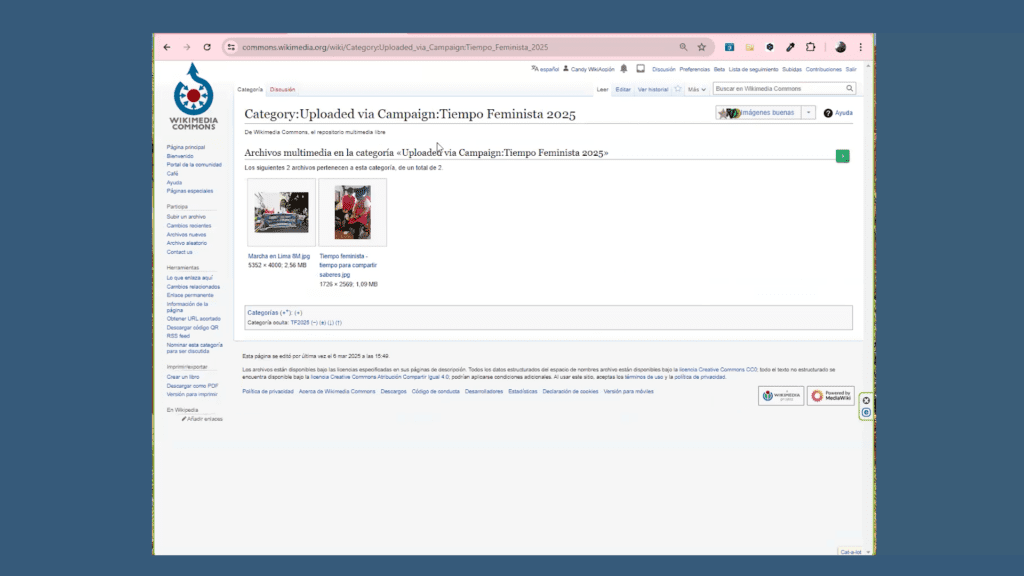
Task: Click Descargar como PDF link
Action: (193, 386)
